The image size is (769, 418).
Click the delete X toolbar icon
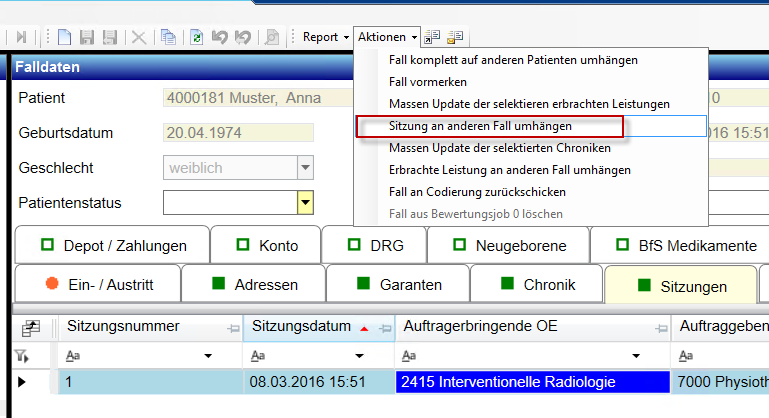tap(139, 37)
